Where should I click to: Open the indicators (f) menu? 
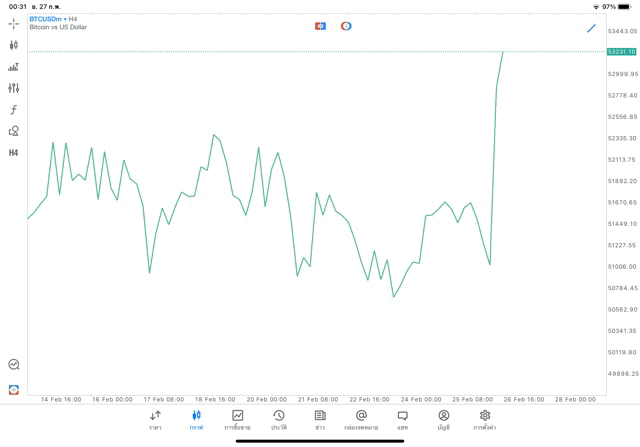click(x=13, y=110)
